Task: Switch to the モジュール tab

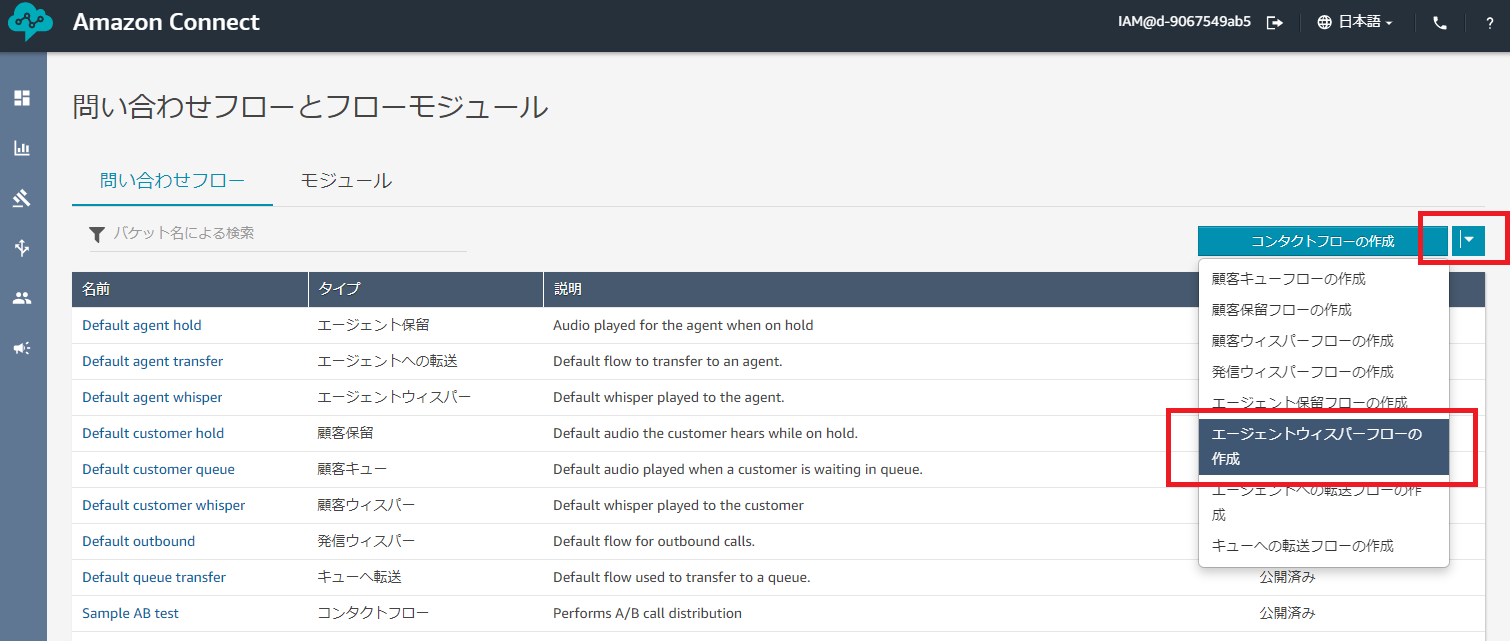Action: point(346,181)
